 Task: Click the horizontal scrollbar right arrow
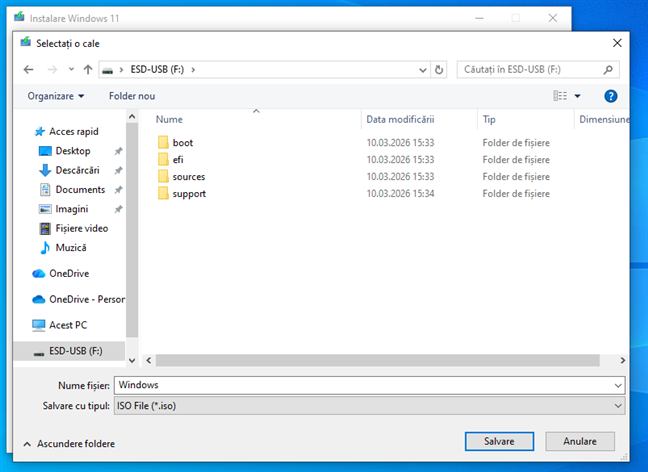click(622, 360)
